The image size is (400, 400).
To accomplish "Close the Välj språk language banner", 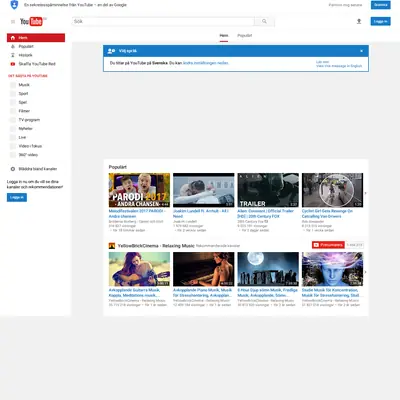I will click(x=361, y=51).
